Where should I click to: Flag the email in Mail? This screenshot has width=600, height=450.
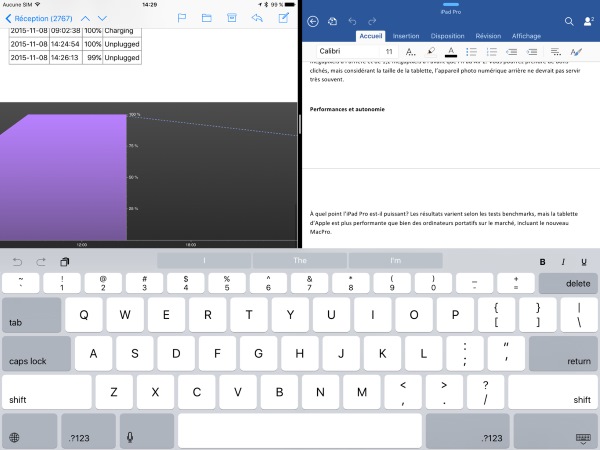(182, 18)
